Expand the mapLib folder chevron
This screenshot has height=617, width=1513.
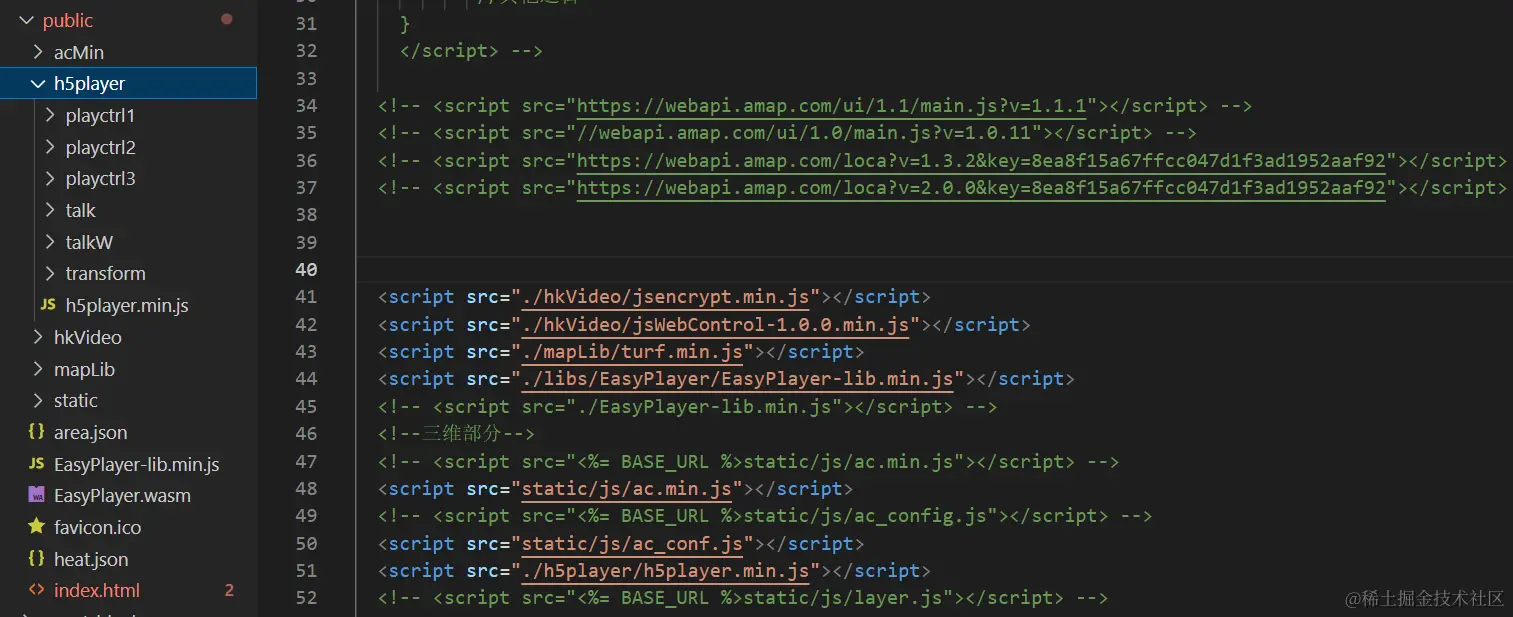pyautogui.click(x=38, y=369)
